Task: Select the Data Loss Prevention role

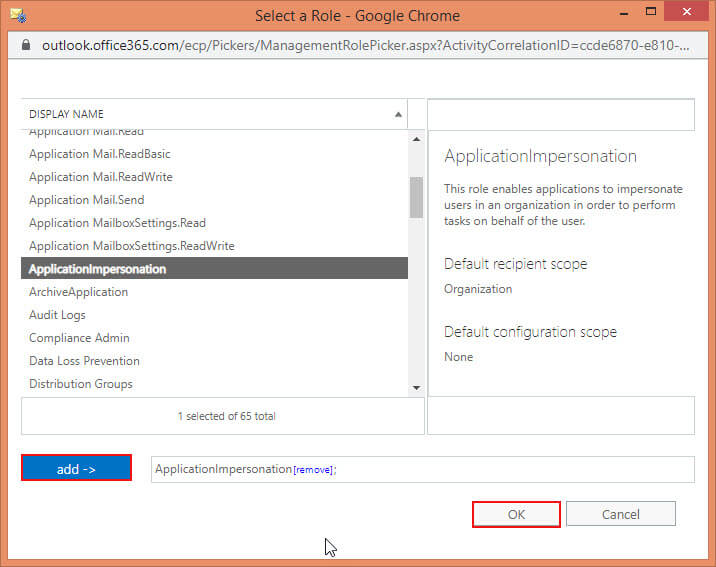Action: 214,361
